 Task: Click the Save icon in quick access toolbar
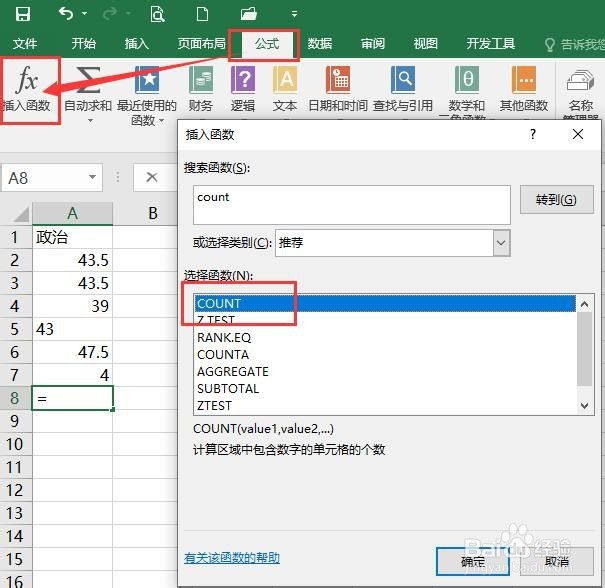22,14
